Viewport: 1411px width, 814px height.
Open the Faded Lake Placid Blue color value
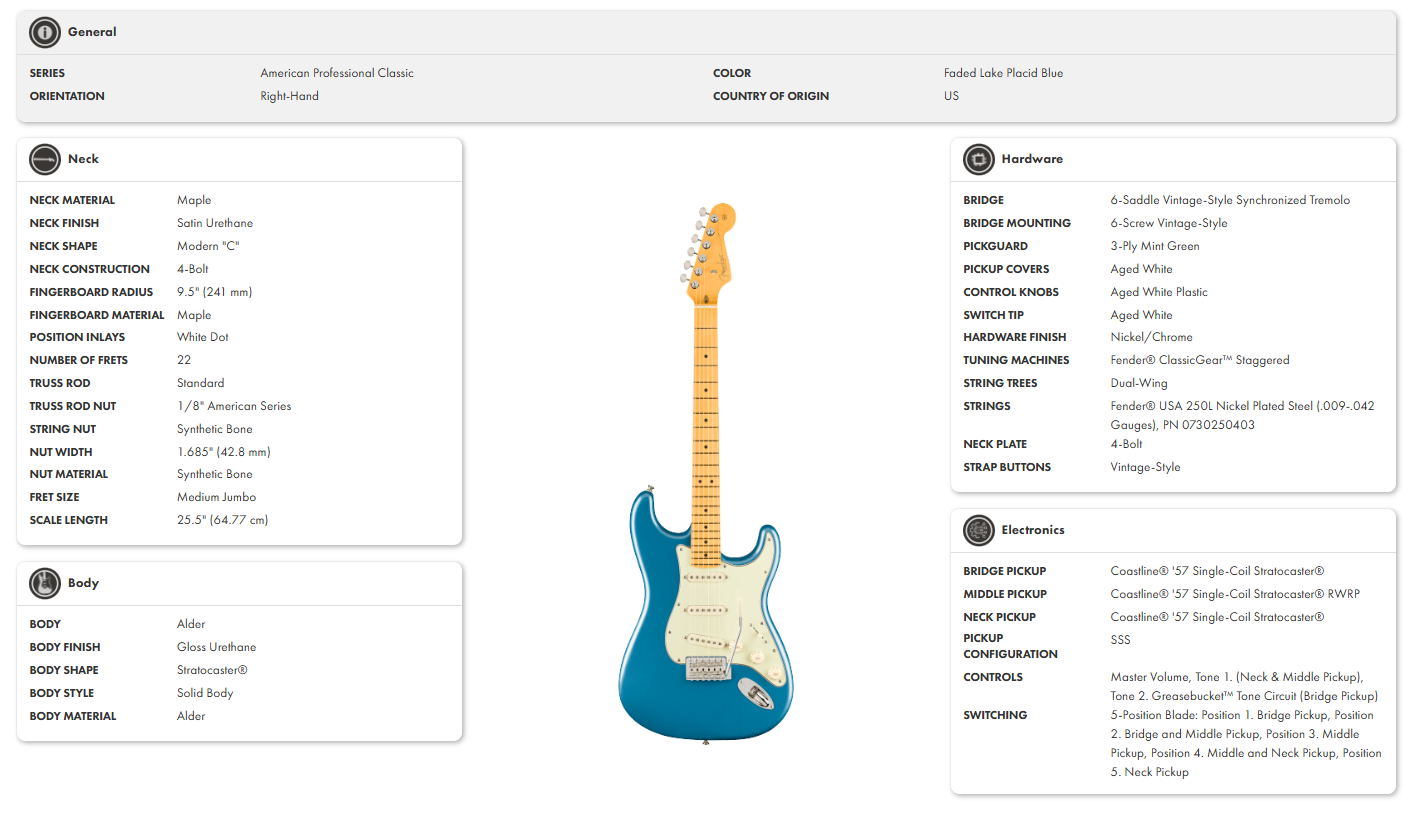pos(1003,72)
